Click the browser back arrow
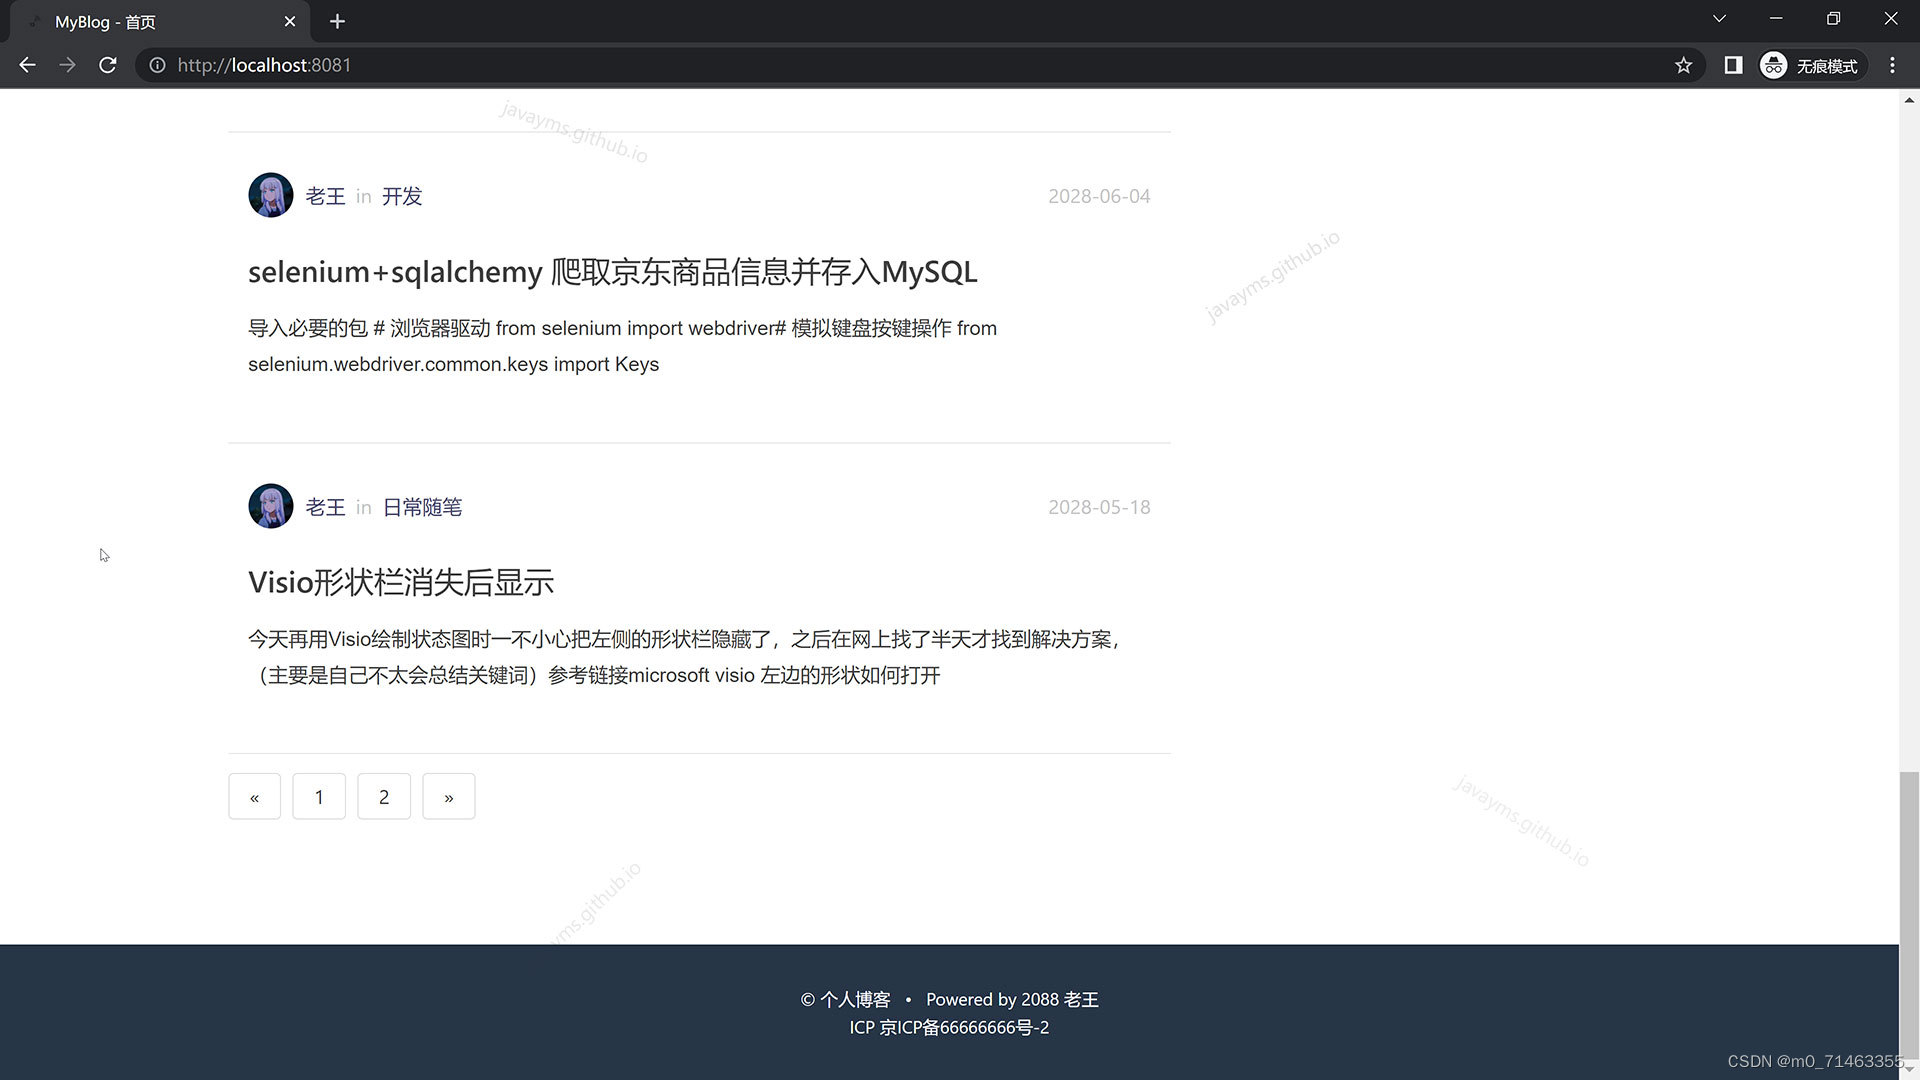The image size is (1920, 1080). 27,65
